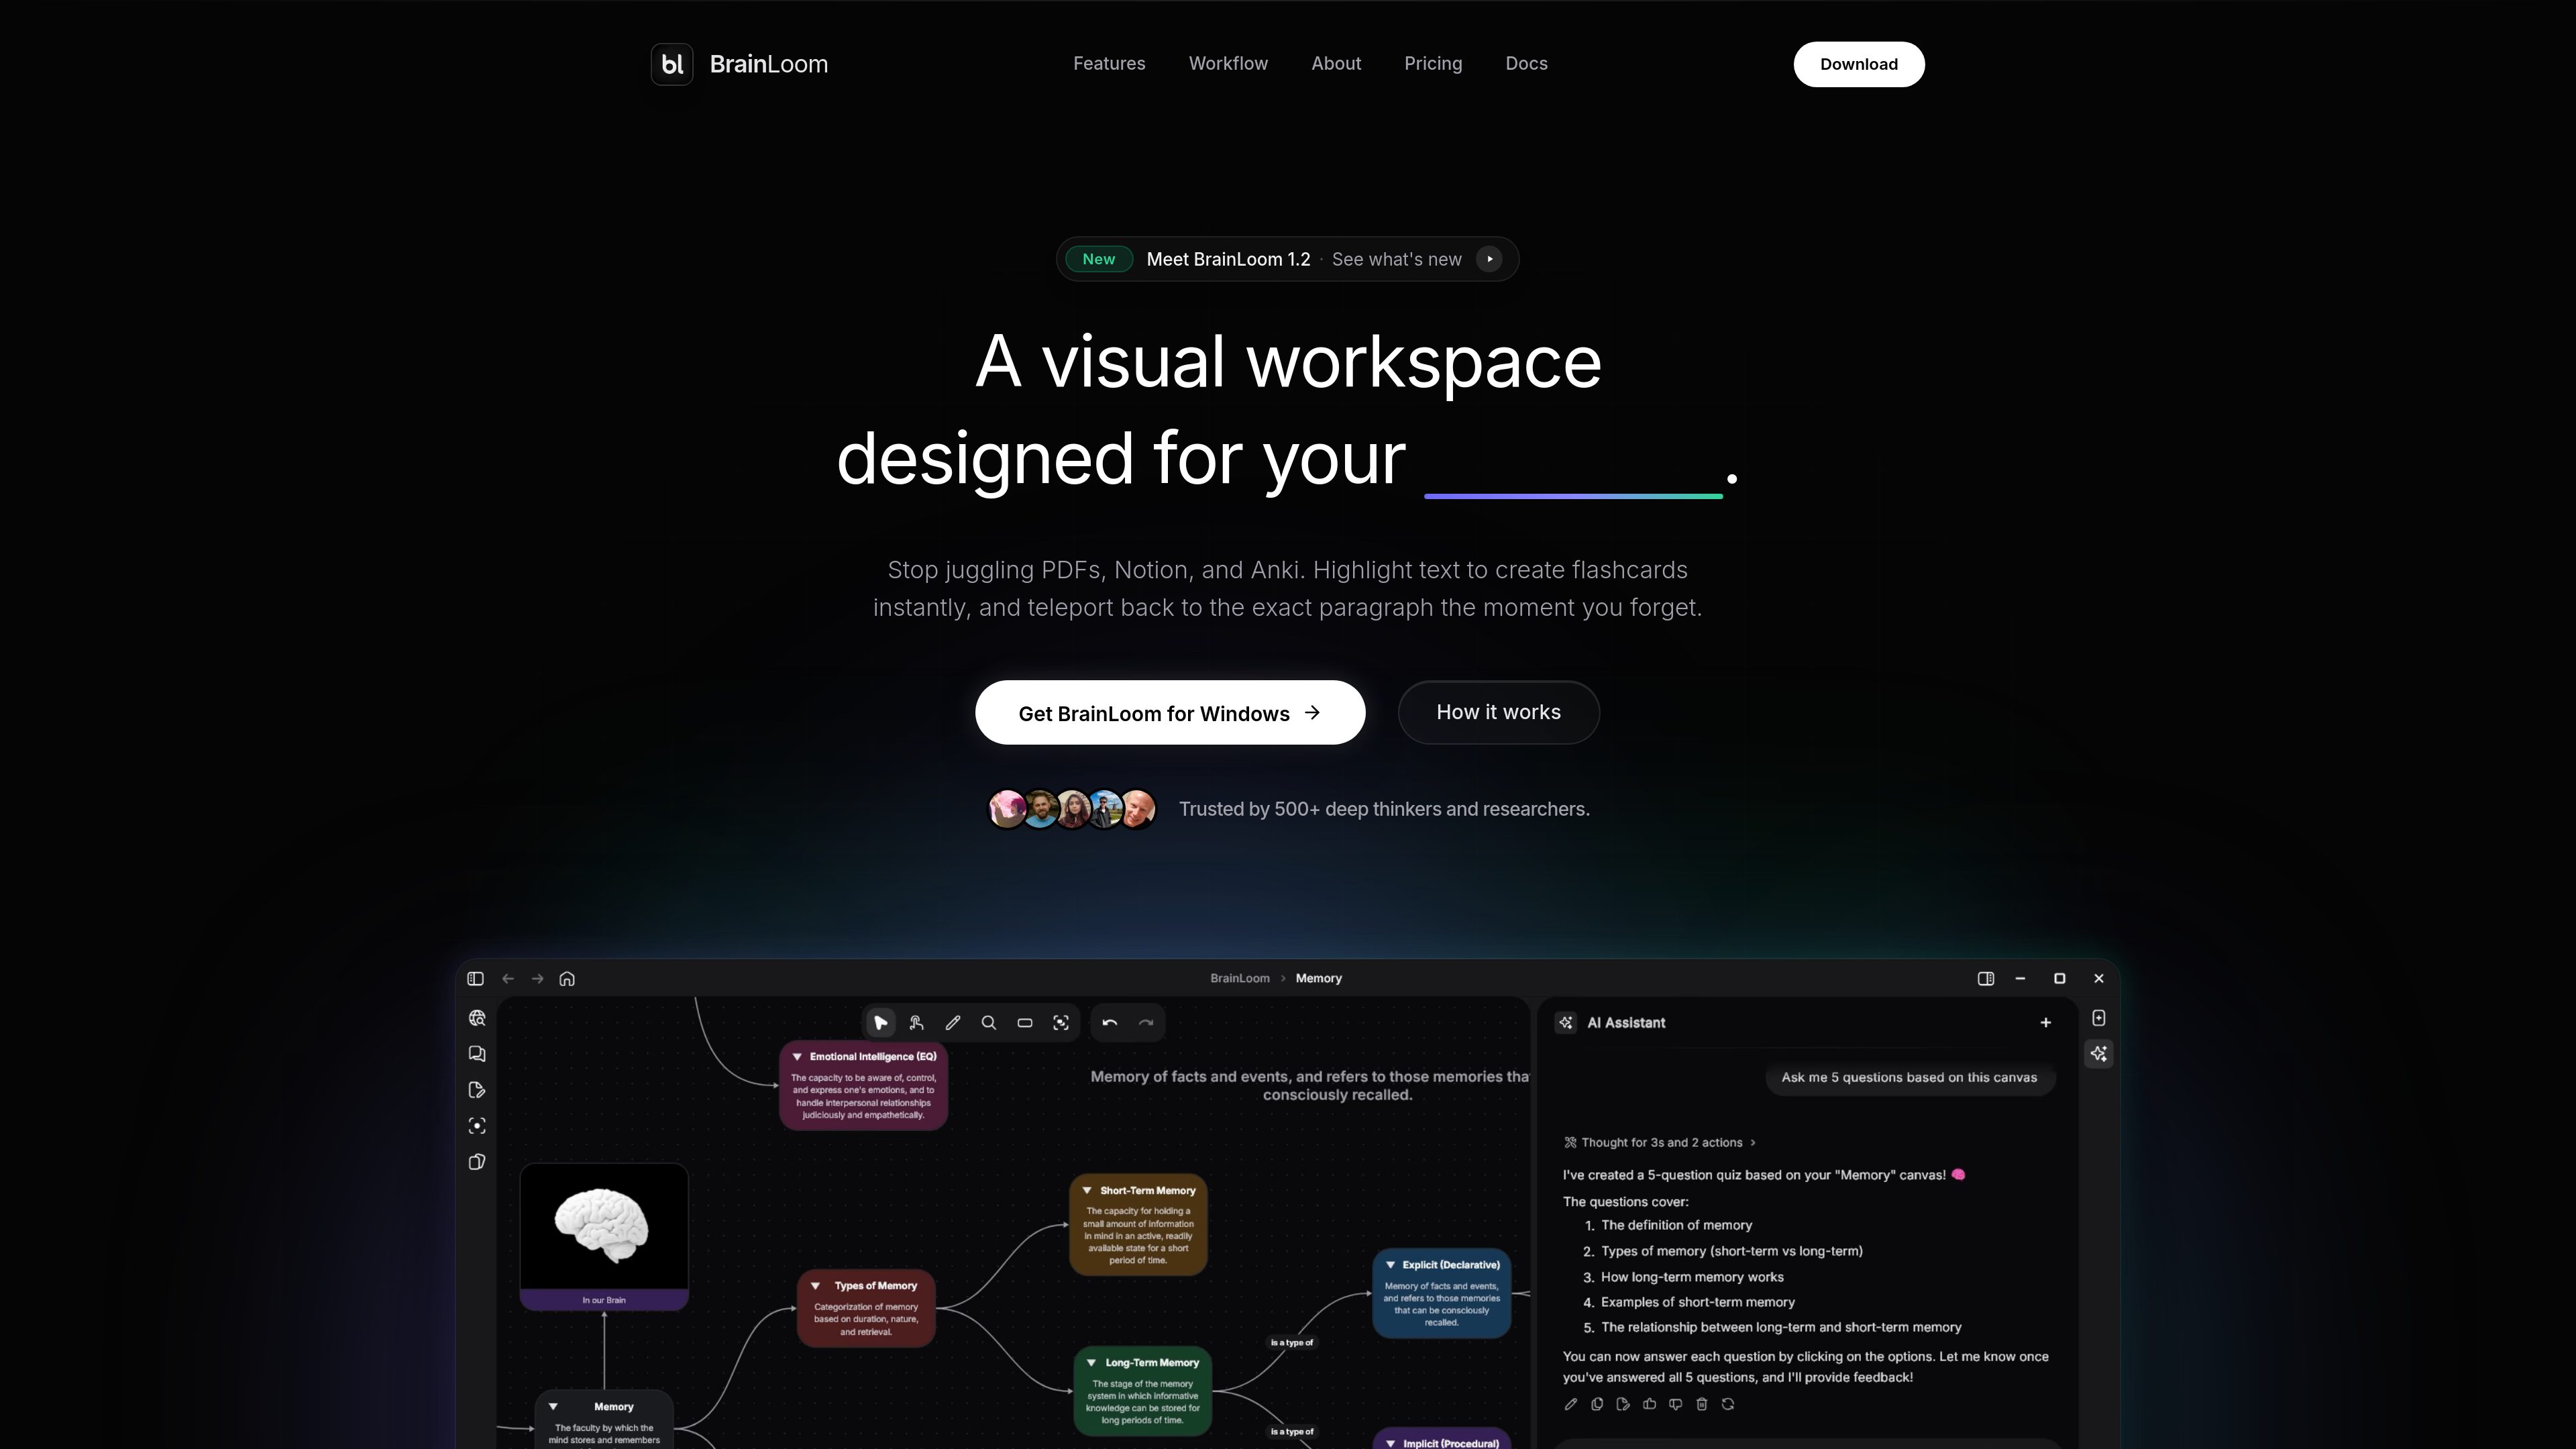This screenshot has width=2576, height=1449.
Task: Start a new AI Assistant chat with plus
Action: pyautogui.click(x=2045, y=1022)
